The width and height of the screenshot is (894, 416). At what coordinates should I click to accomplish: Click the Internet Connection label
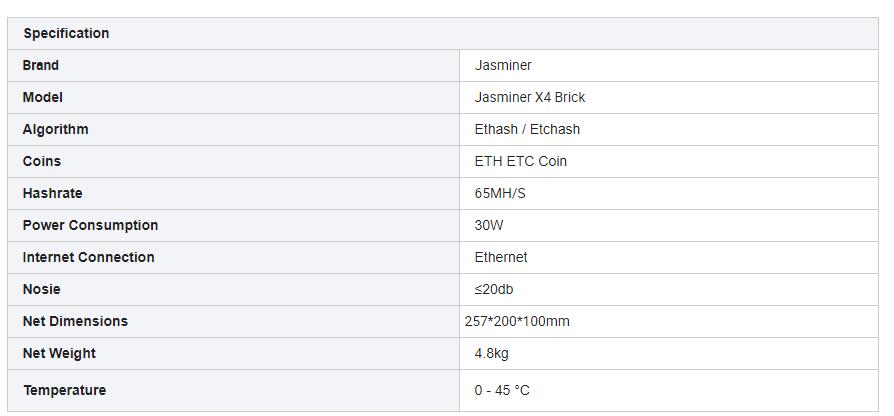coord(88,257)
